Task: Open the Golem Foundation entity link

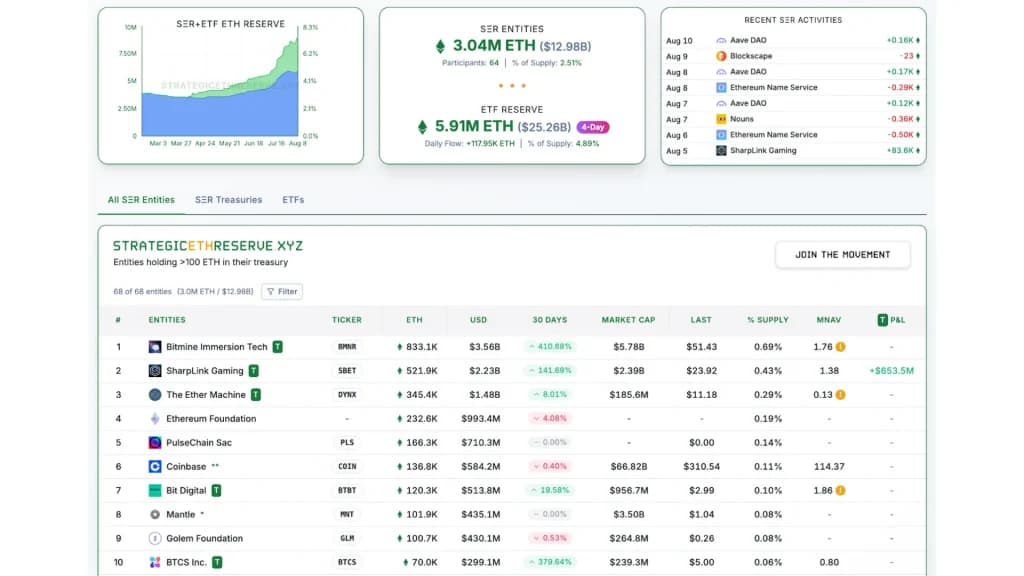Action: 204,538
